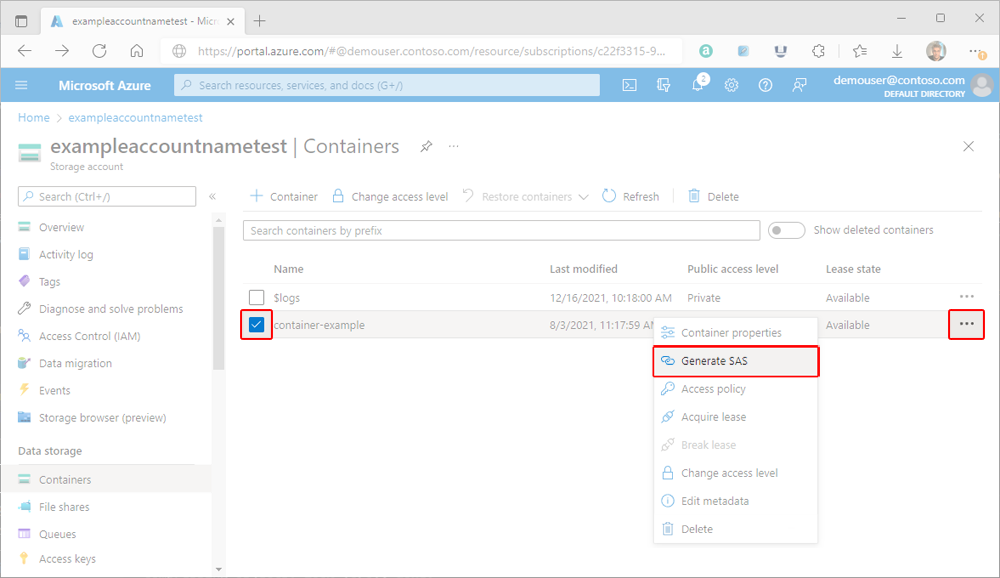Viewport: 1000px width, 578px height.
Task: Open tab actions menu icon at top left
Action: (21, 21)
